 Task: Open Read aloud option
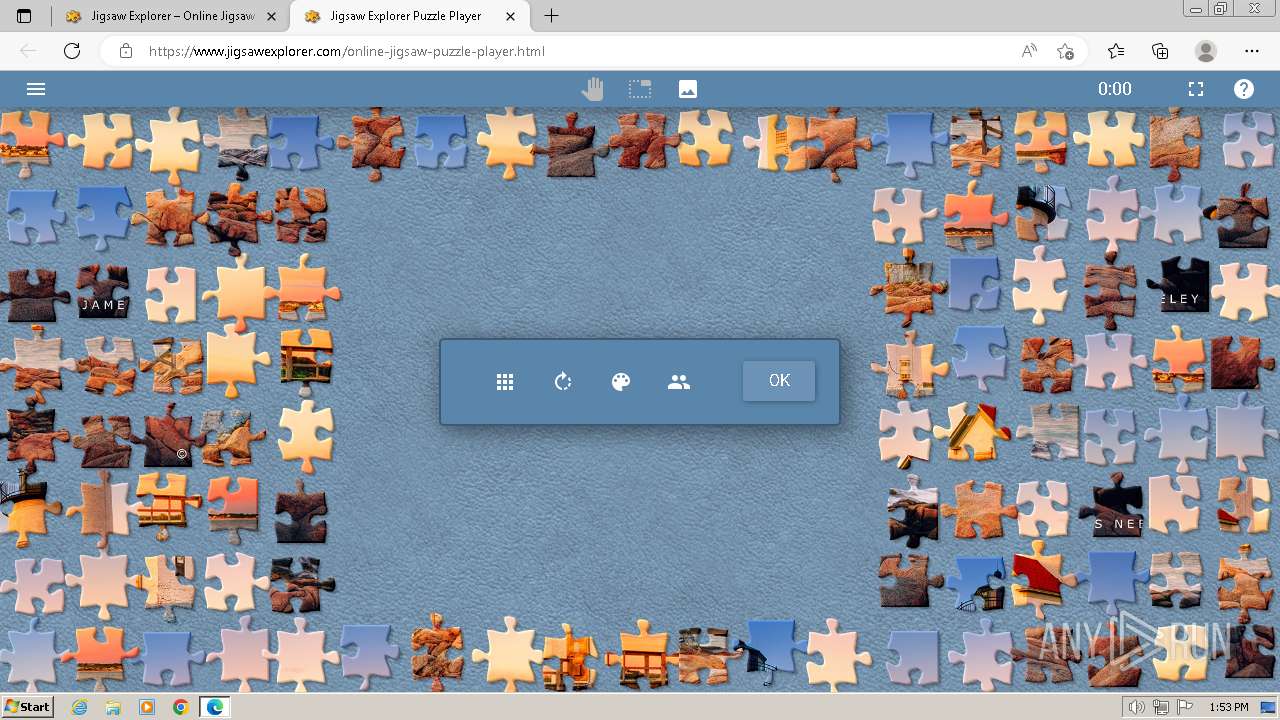(1029, 51)
